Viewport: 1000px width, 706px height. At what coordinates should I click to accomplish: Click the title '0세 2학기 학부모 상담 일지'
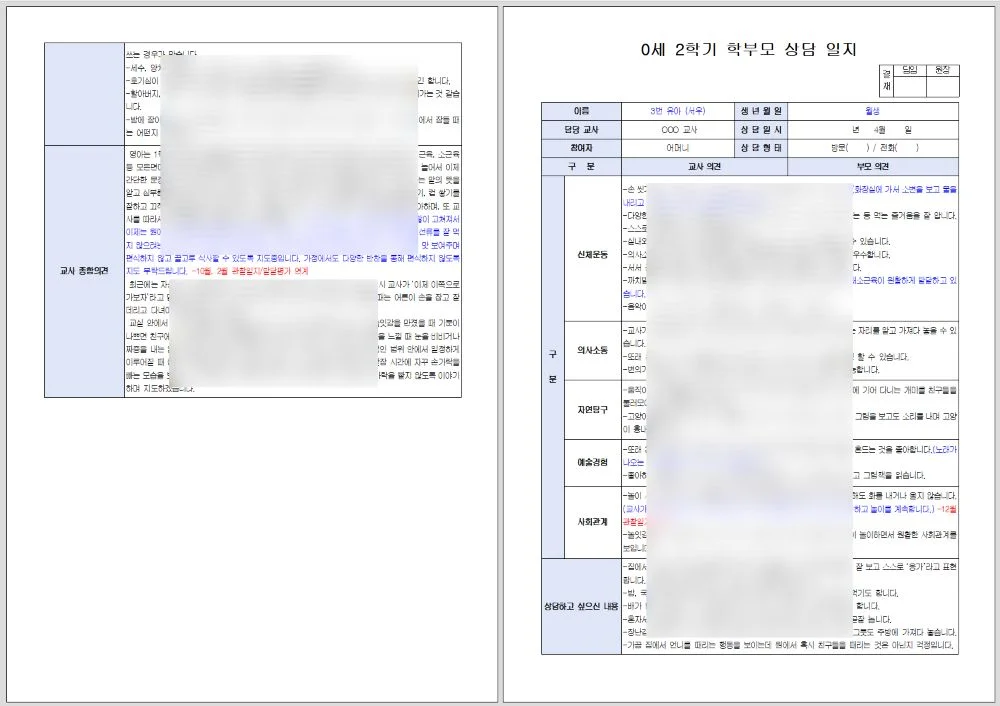coord(750,49)
